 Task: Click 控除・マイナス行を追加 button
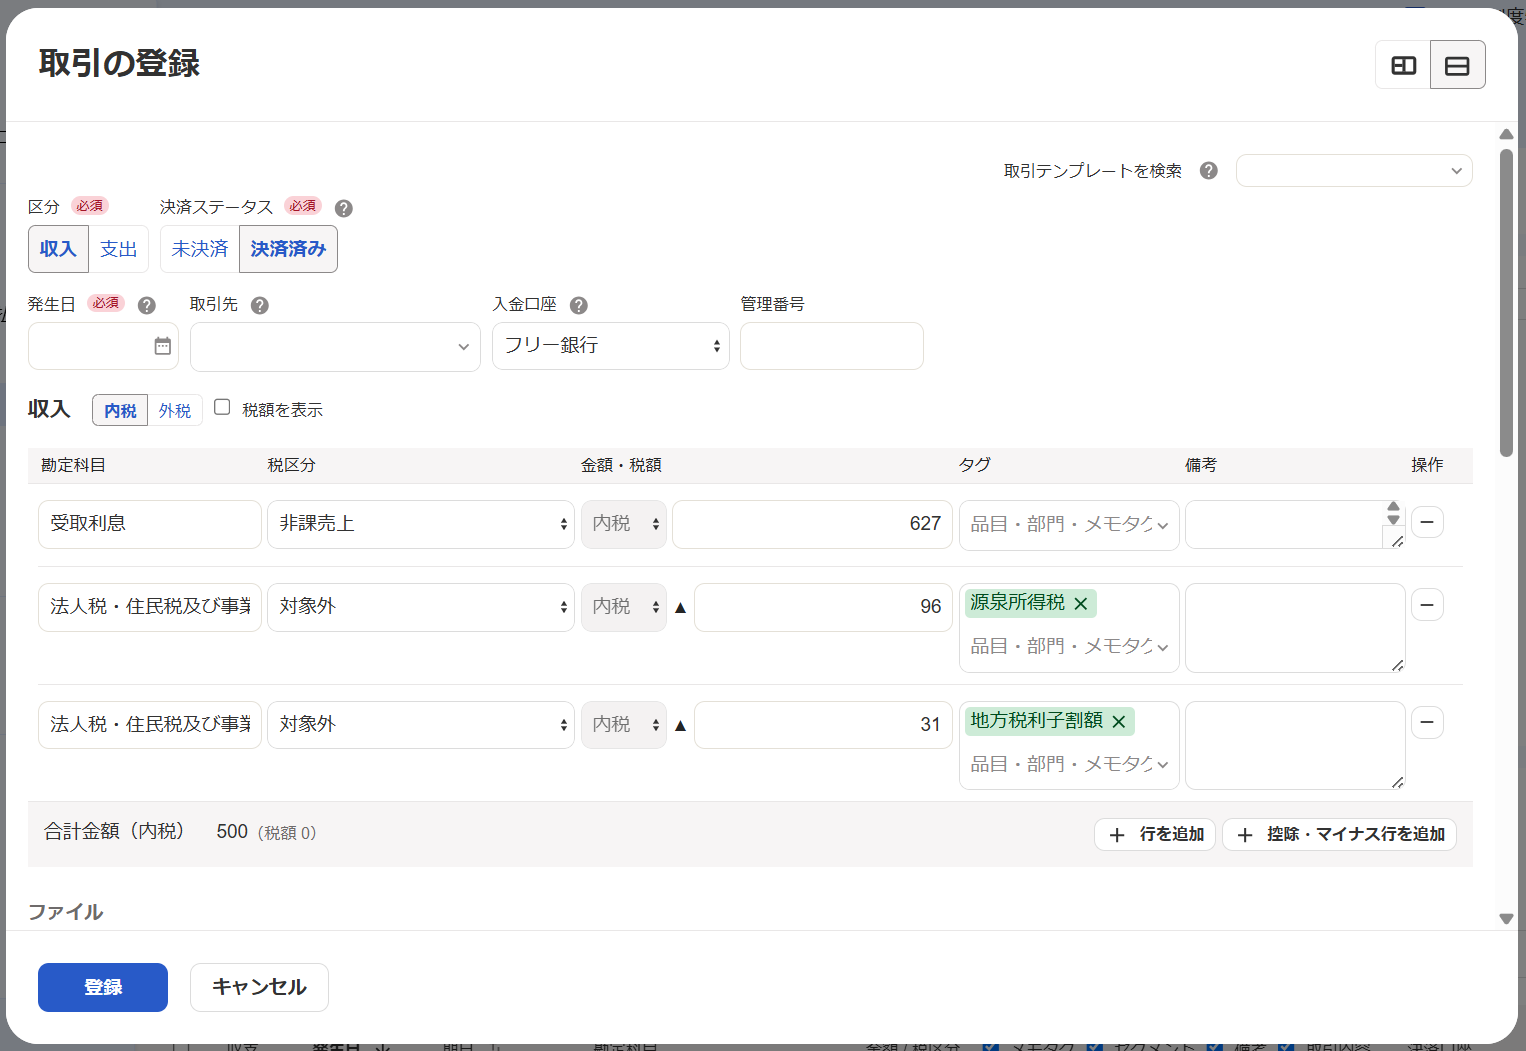[x=1339, y=834]
